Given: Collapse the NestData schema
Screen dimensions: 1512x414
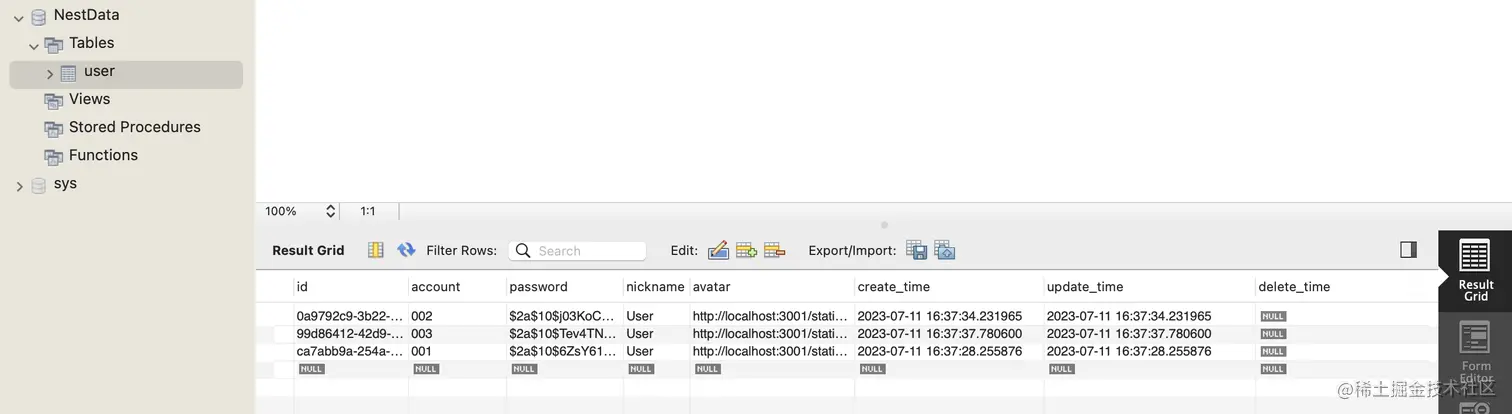Looking at the screenshot, I should pos(19,17).
